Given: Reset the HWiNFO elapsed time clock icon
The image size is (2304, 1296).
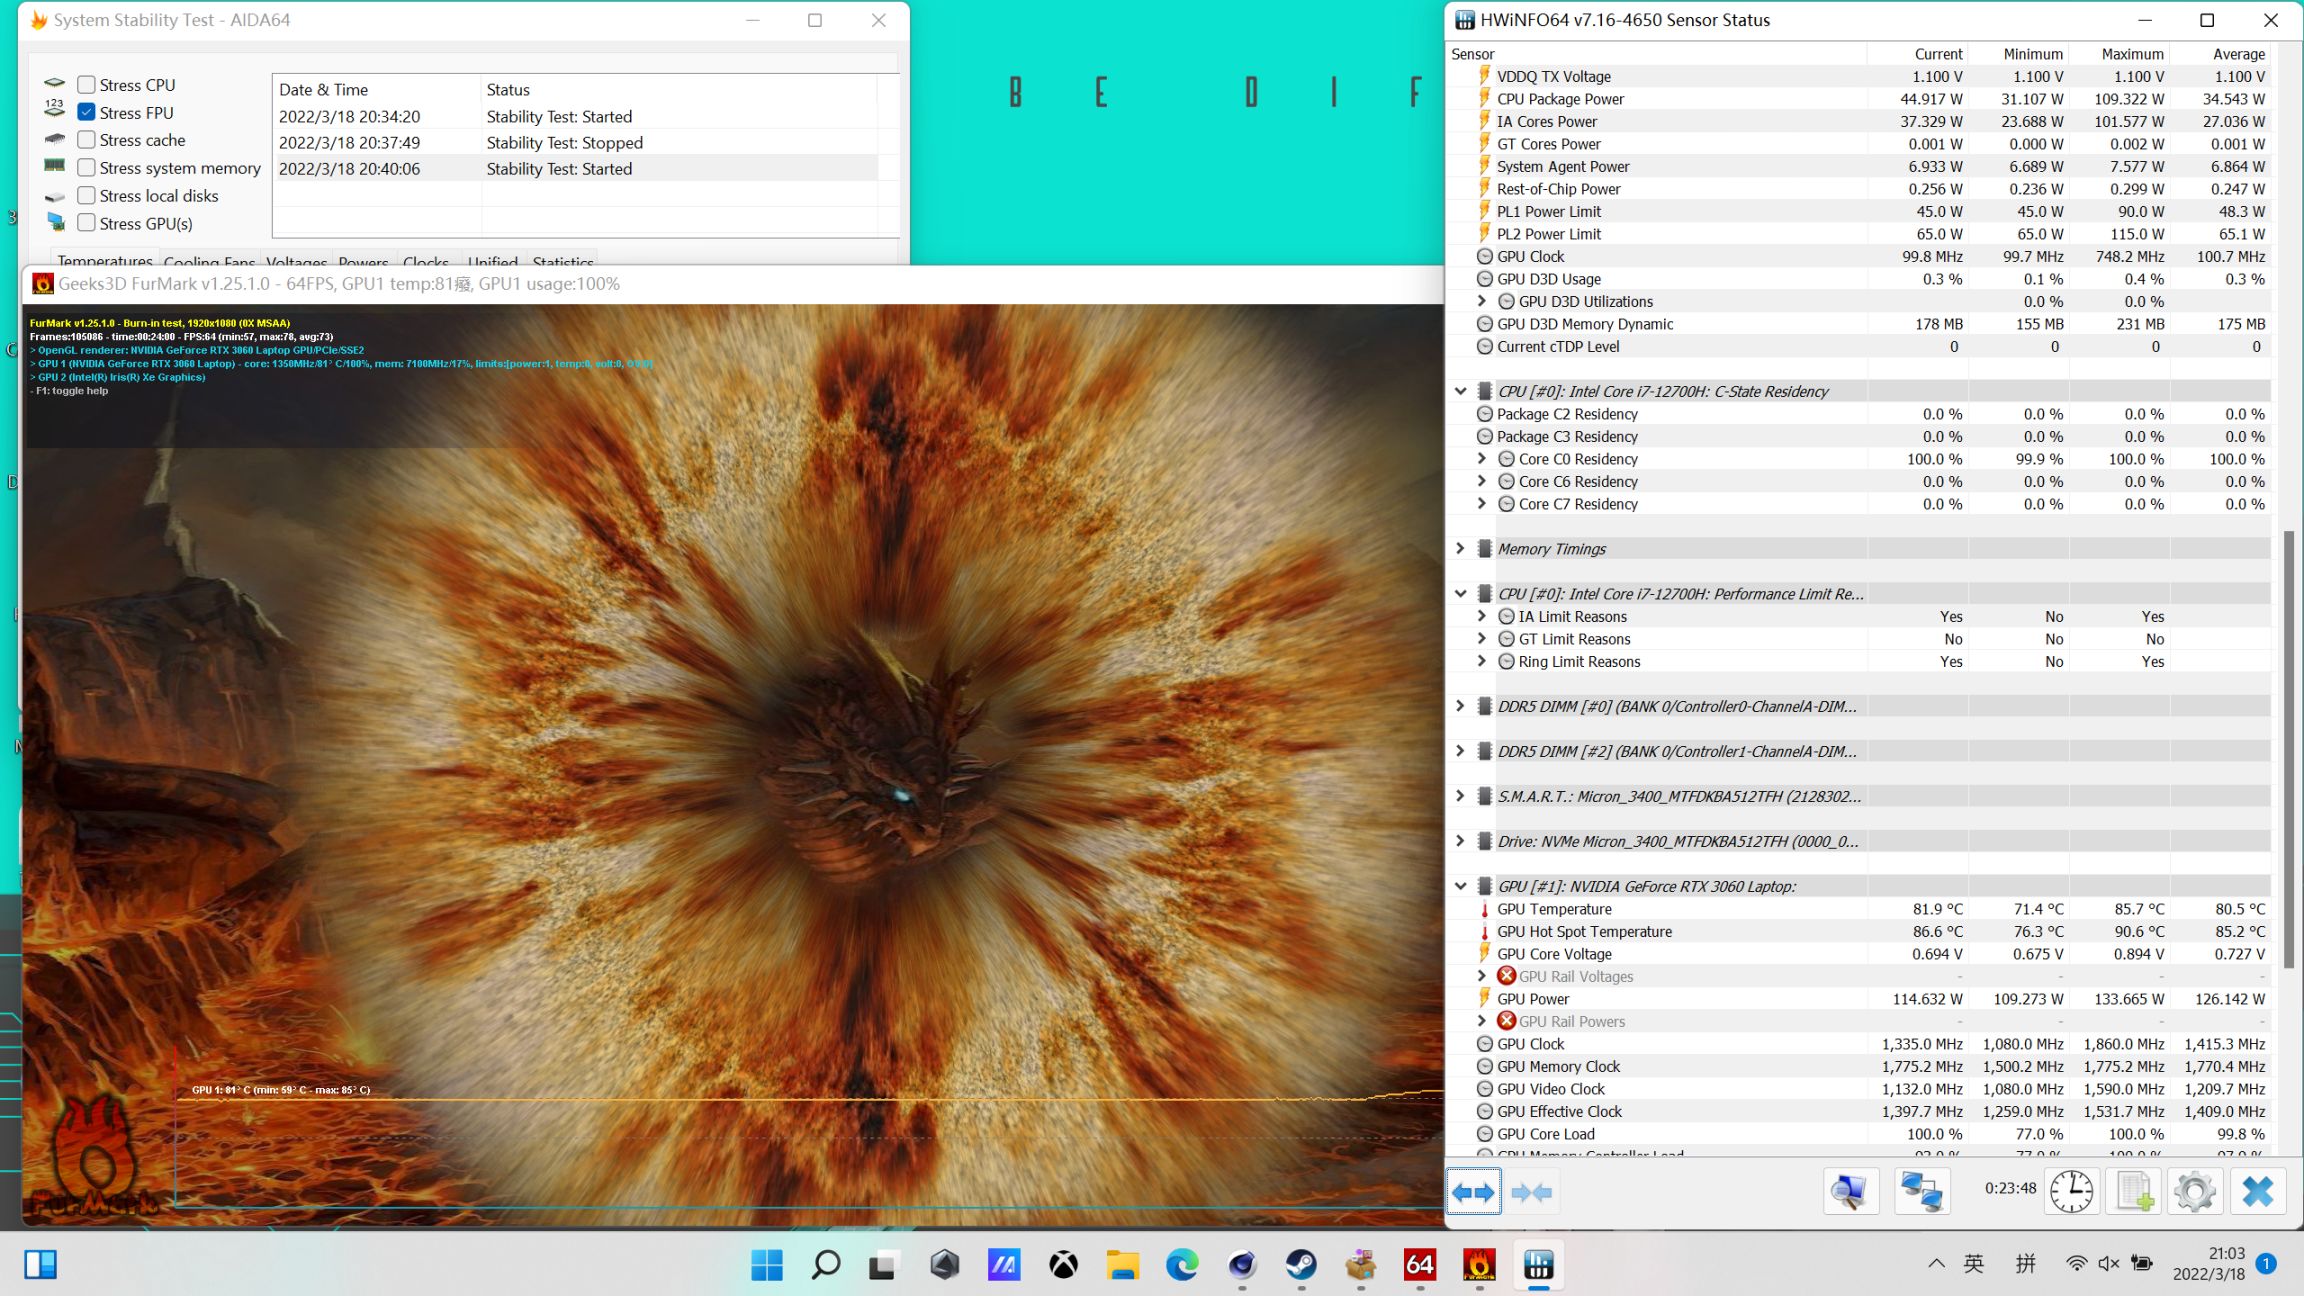Looking at the screenshot, I should click(x=2071, y=1191).
